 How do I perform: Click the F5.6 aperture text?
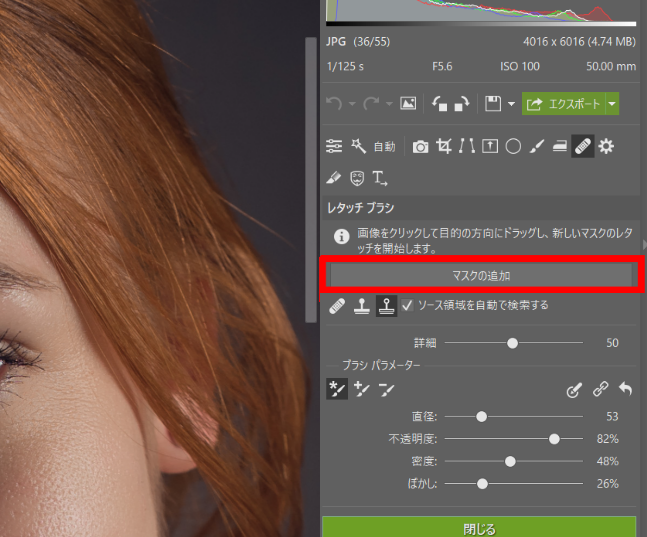pyautogui.click(x=442, y=66)
